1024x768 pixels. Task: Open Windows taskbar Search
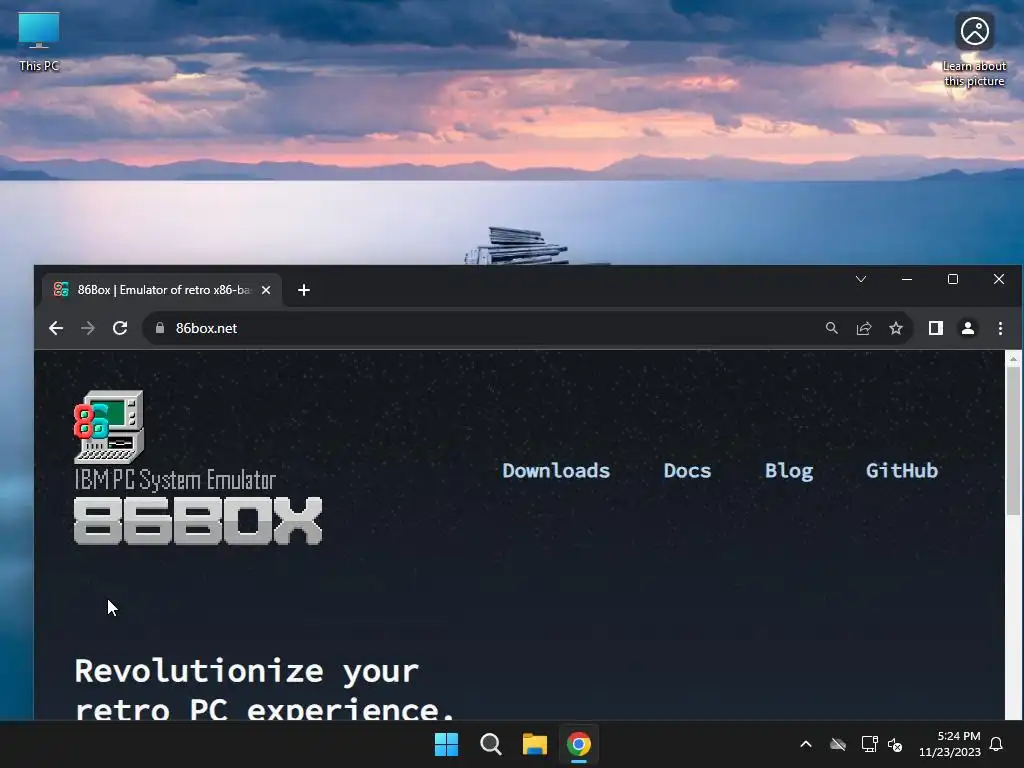(x=490, y=744)
